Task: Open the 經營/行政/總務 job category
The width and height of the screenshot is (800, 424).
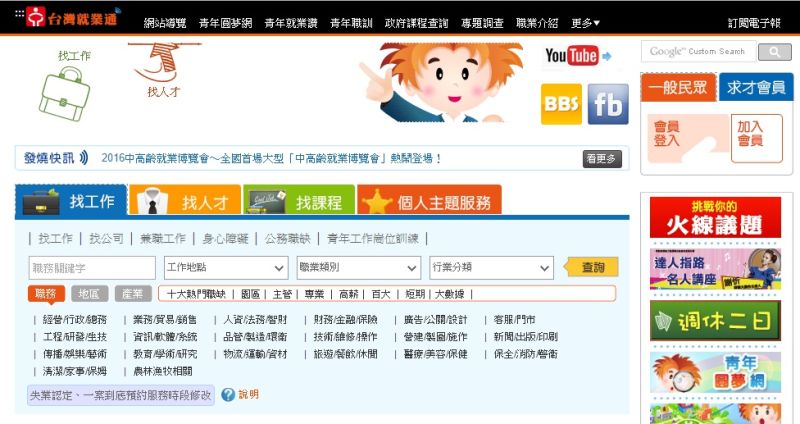Action: click(x=74, y=319)
